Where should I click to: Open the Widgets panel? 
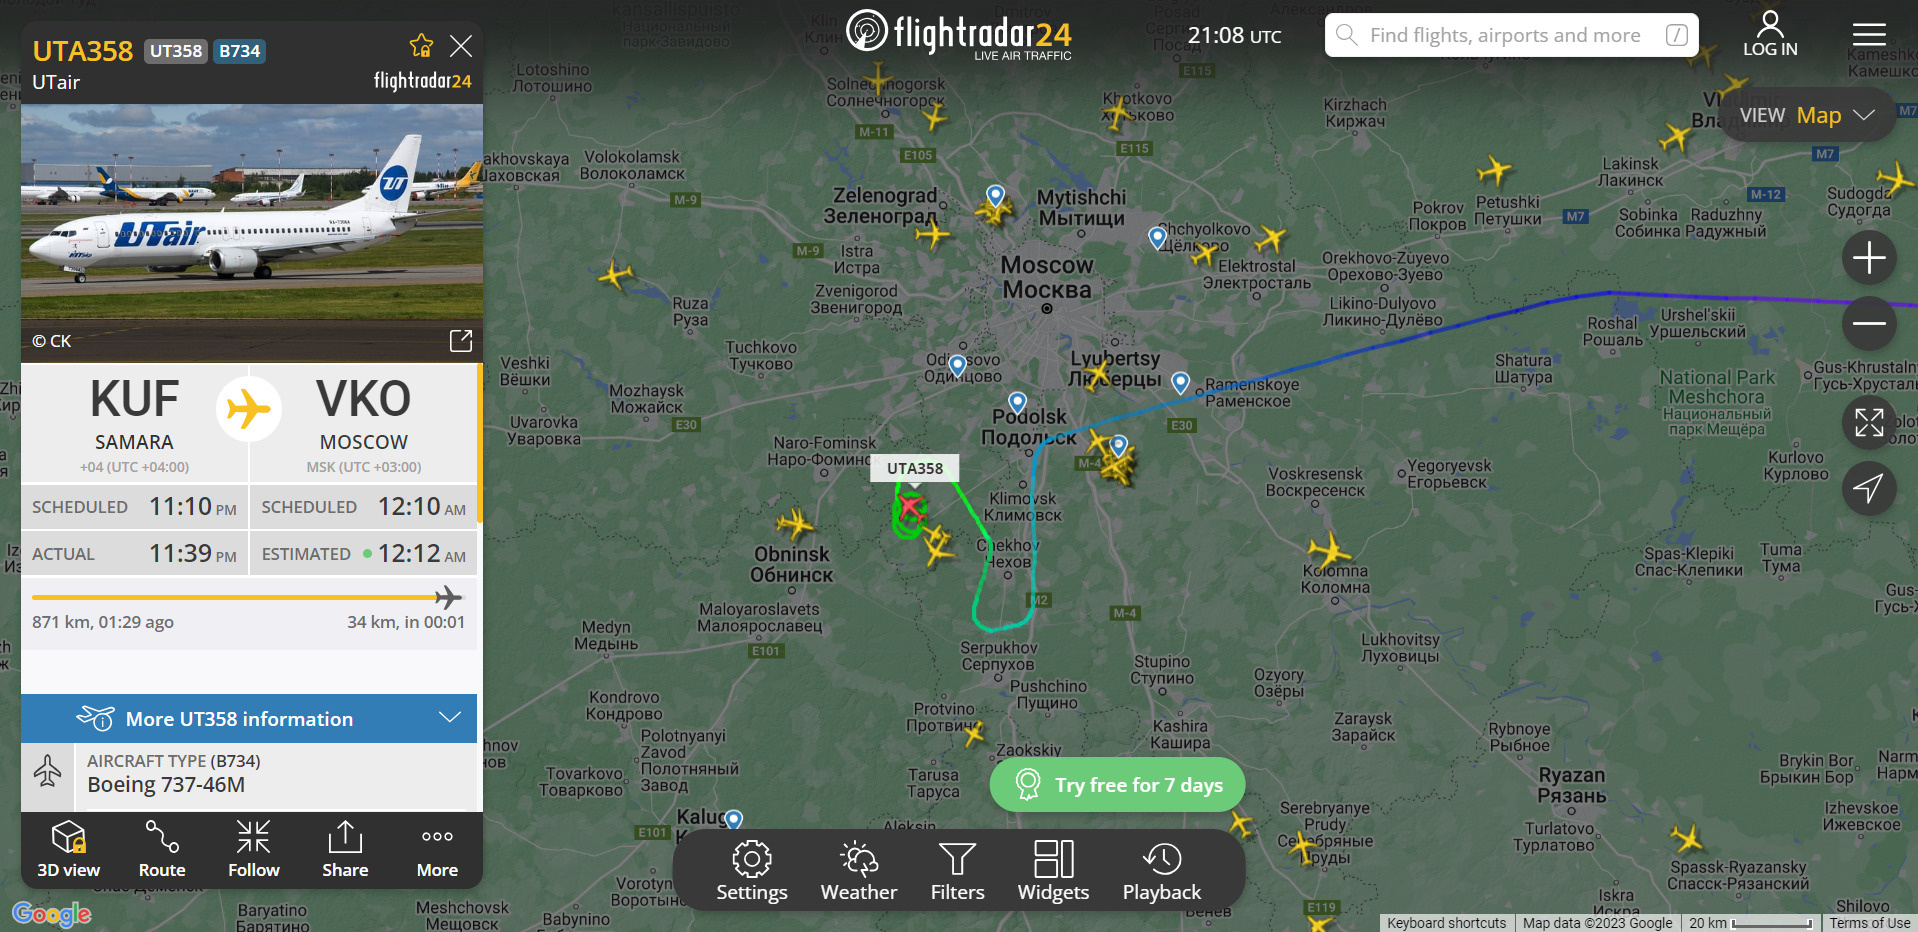(x=1053, y=871)
